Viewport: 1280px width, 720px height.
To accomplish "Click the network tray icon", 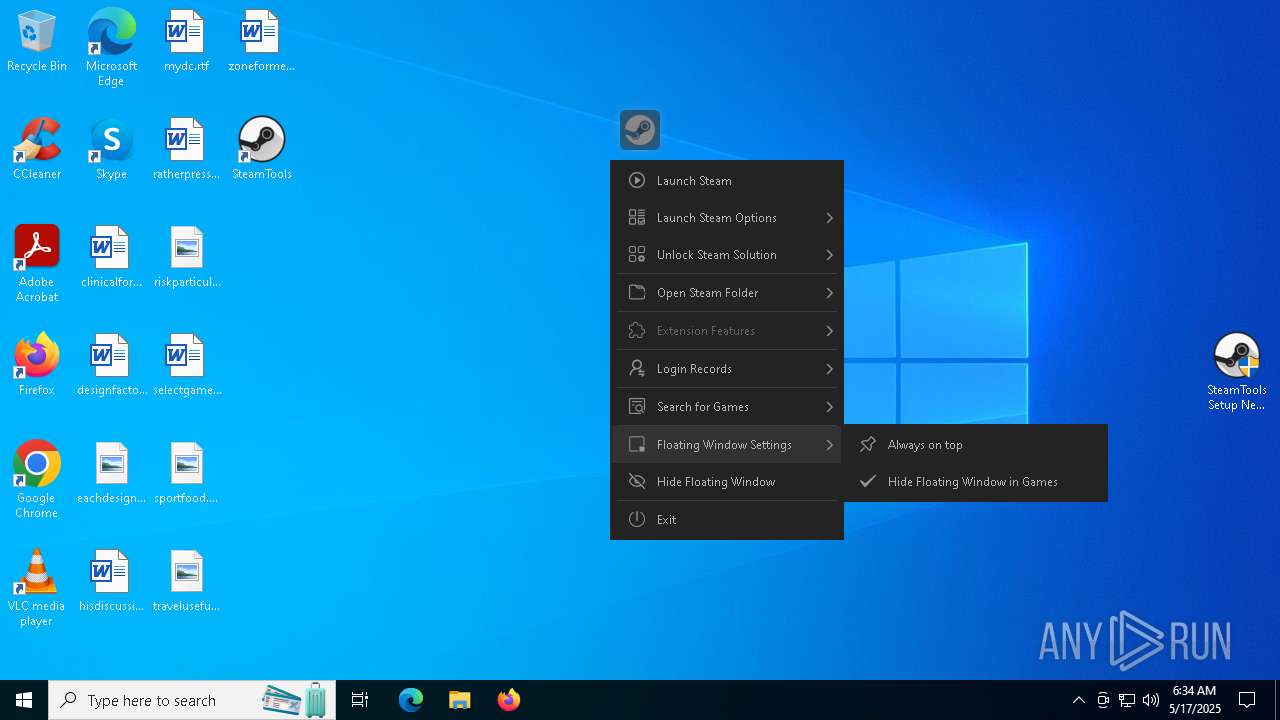I will [x=1126, y=700].
